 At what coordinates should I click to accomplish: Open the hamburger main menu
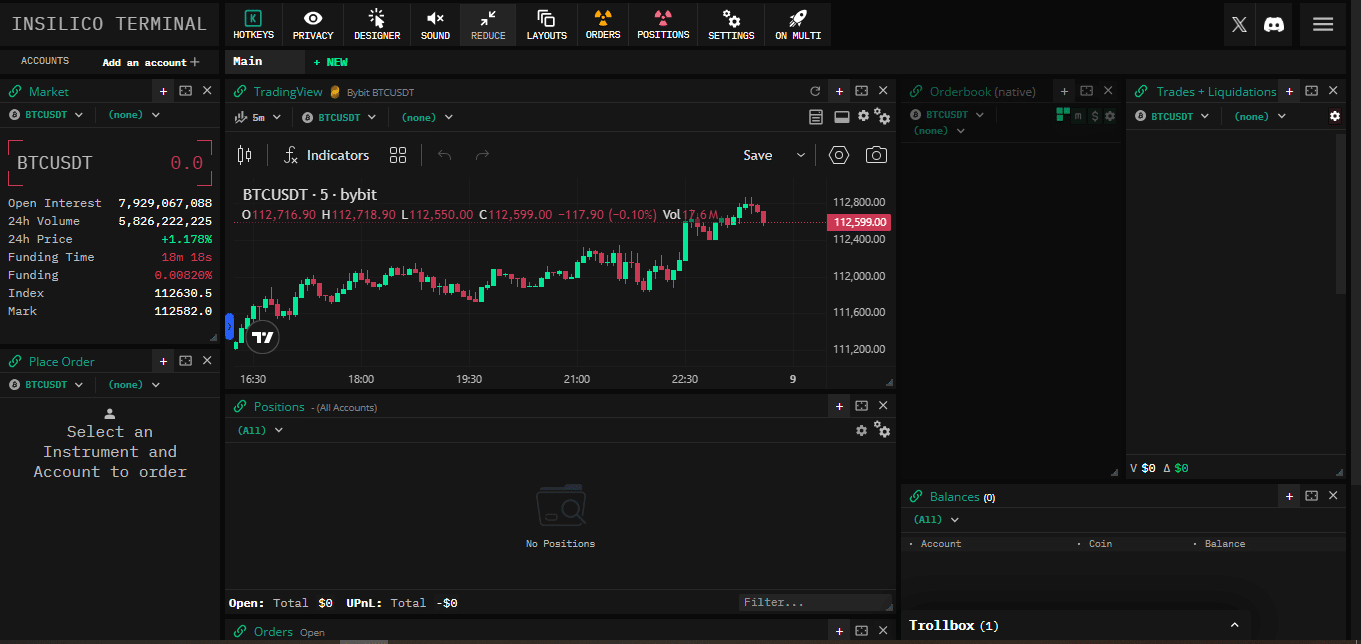pos(1323,25)
